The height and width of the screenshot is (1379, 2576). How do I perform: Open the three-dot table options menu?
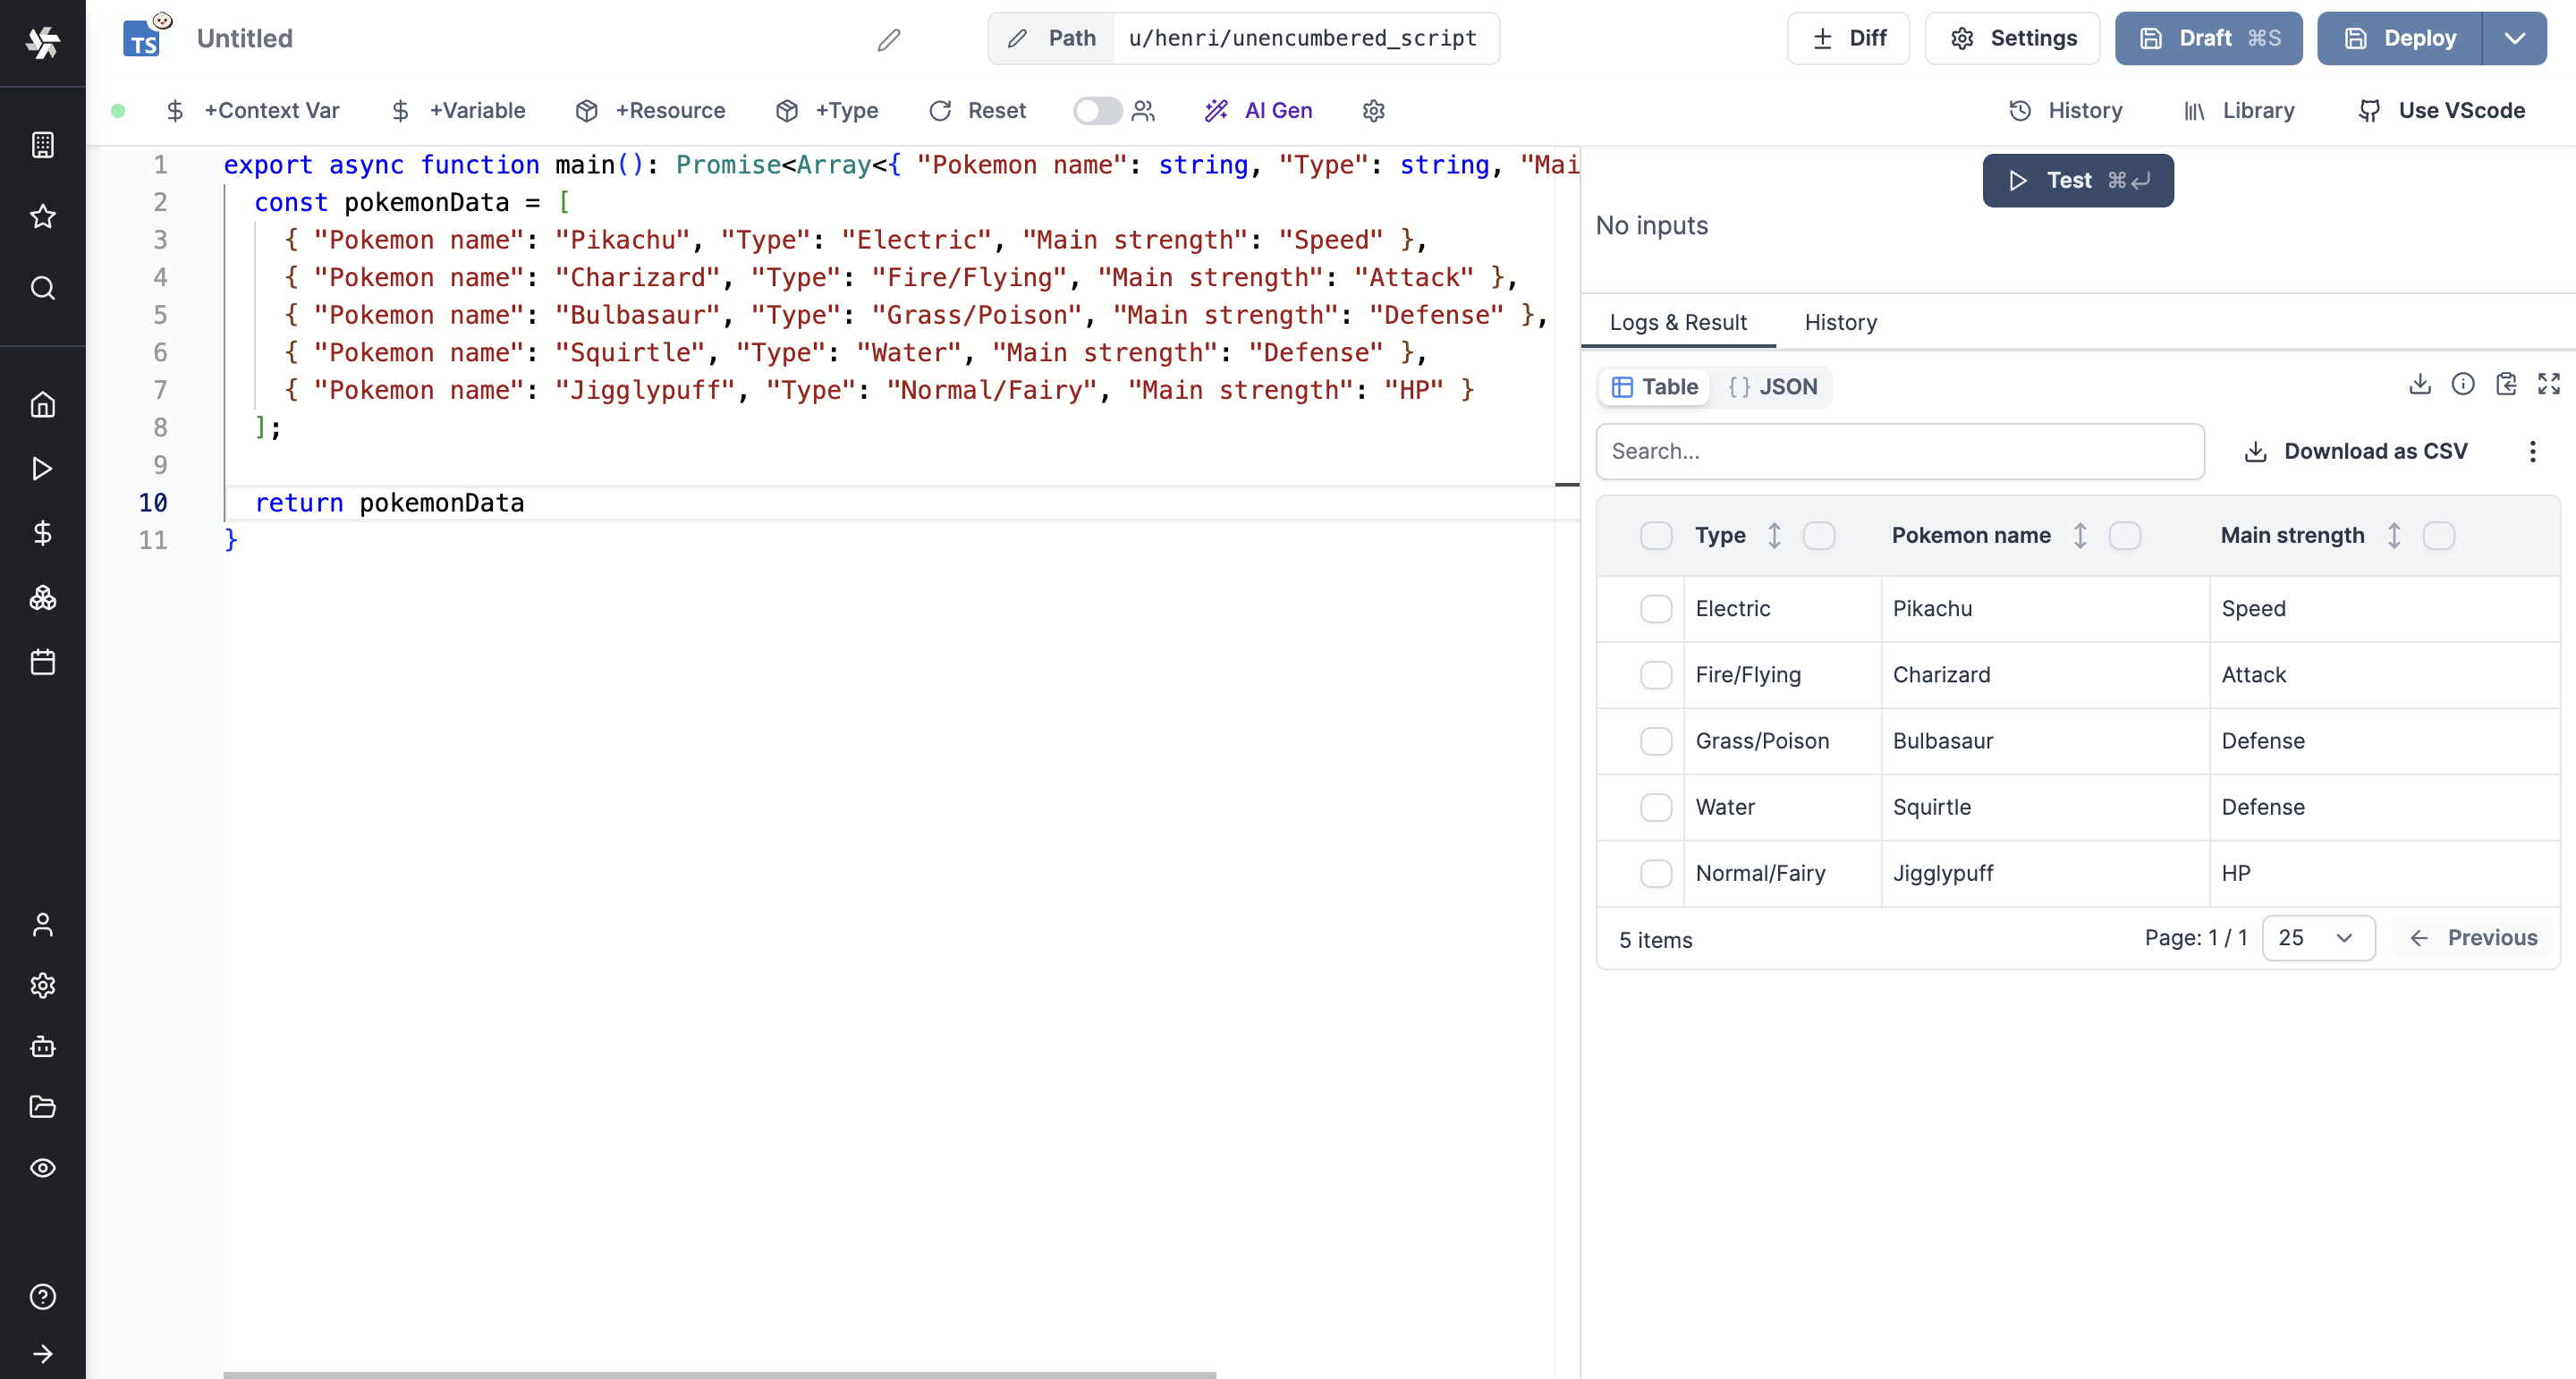tap(2532, 452)
